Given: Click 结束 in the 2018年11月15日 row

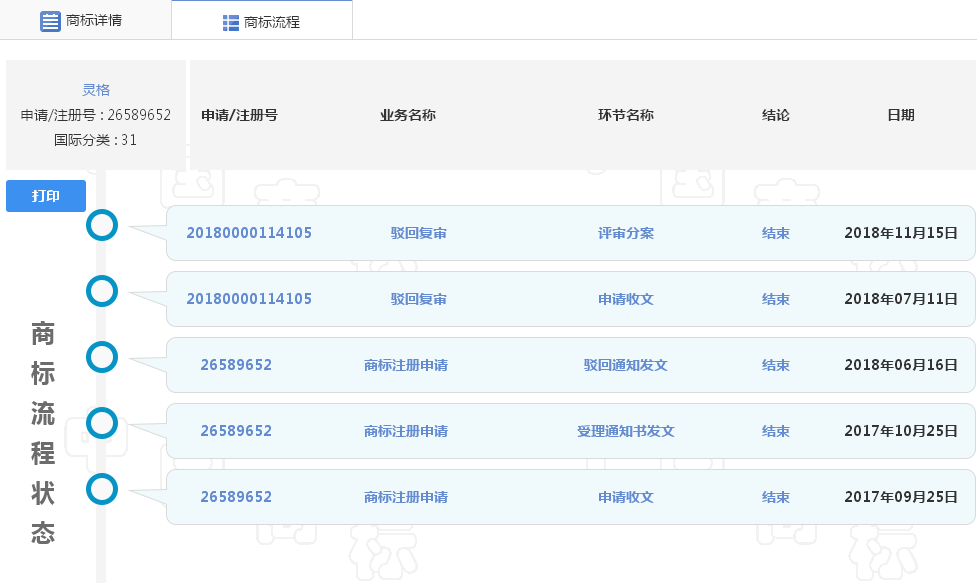Looking at the screenshot, I should (775, 233).
